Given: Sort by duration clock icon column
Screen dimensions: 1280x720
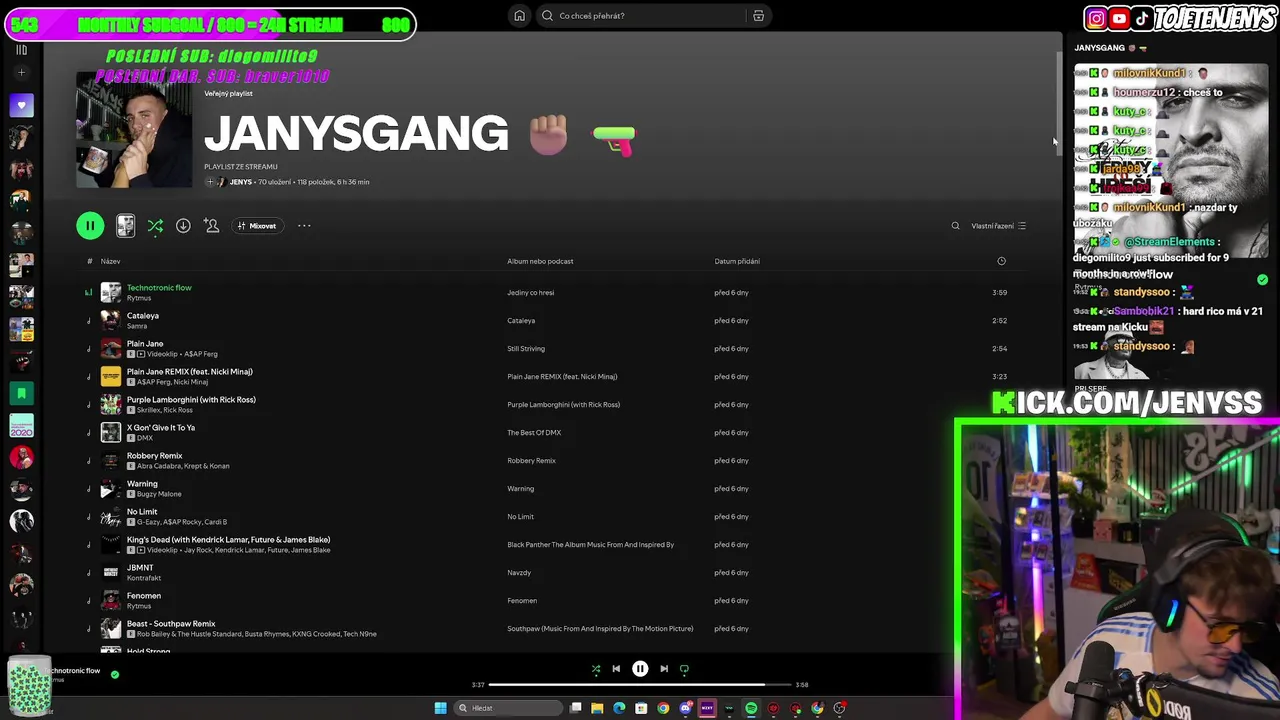Looking at the screenshot, I should coord(1001,261).
